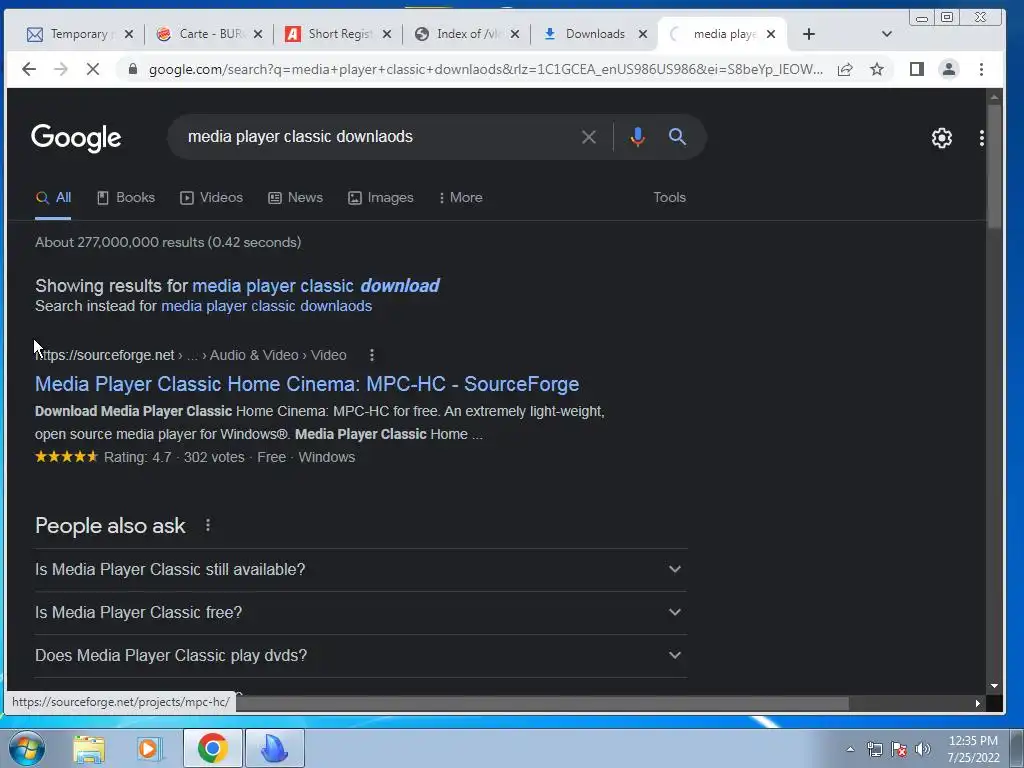Click the scroll-down arrow of the page

(994, 686)
